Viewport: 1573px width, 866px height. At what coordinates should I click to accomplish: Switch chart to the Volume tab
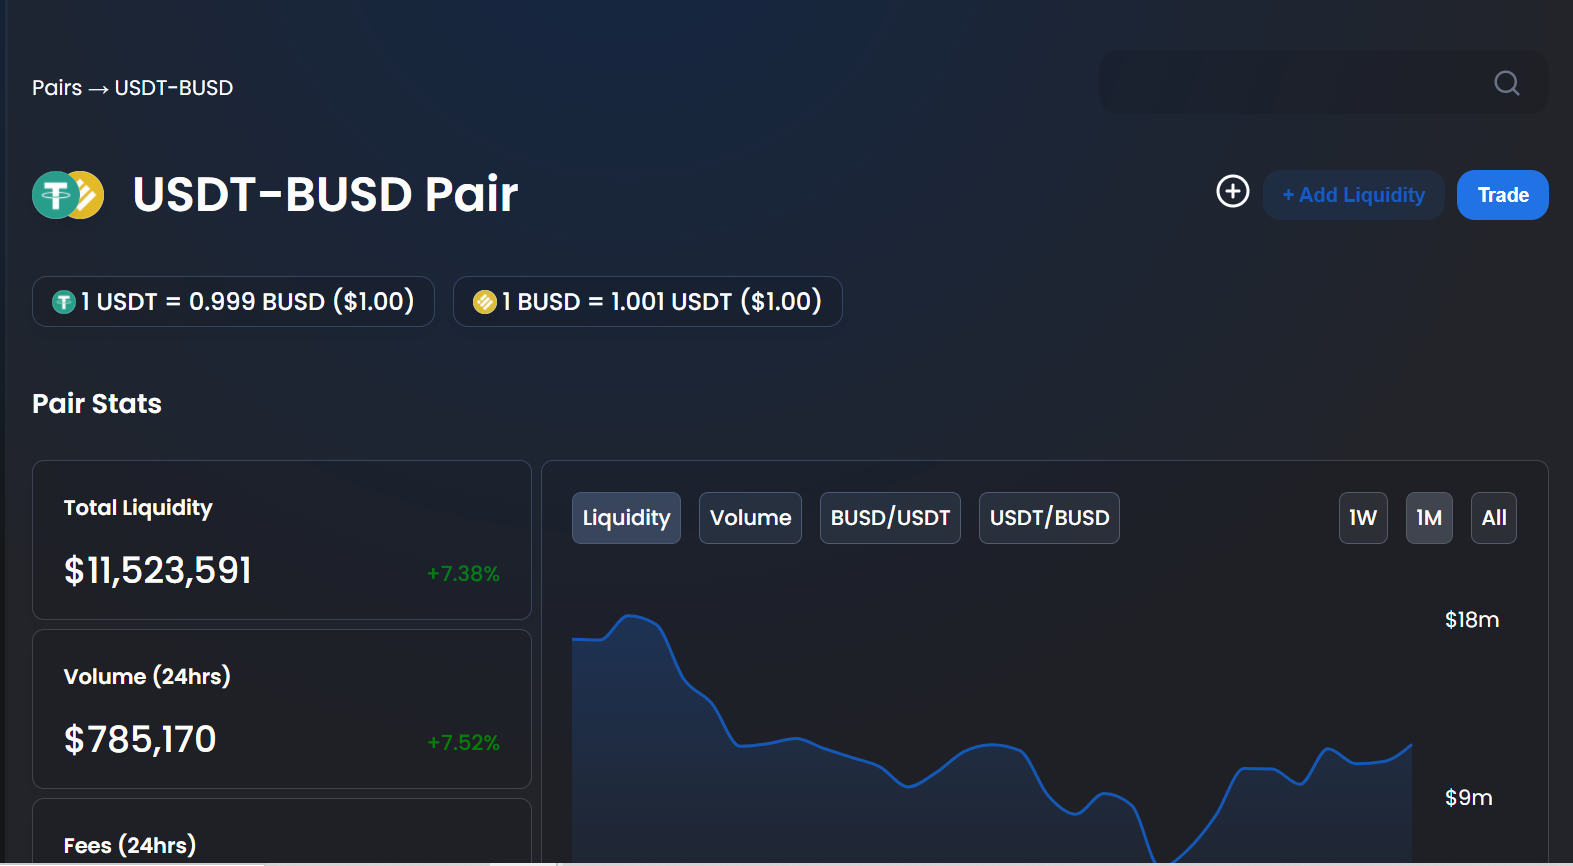point(750,518)
